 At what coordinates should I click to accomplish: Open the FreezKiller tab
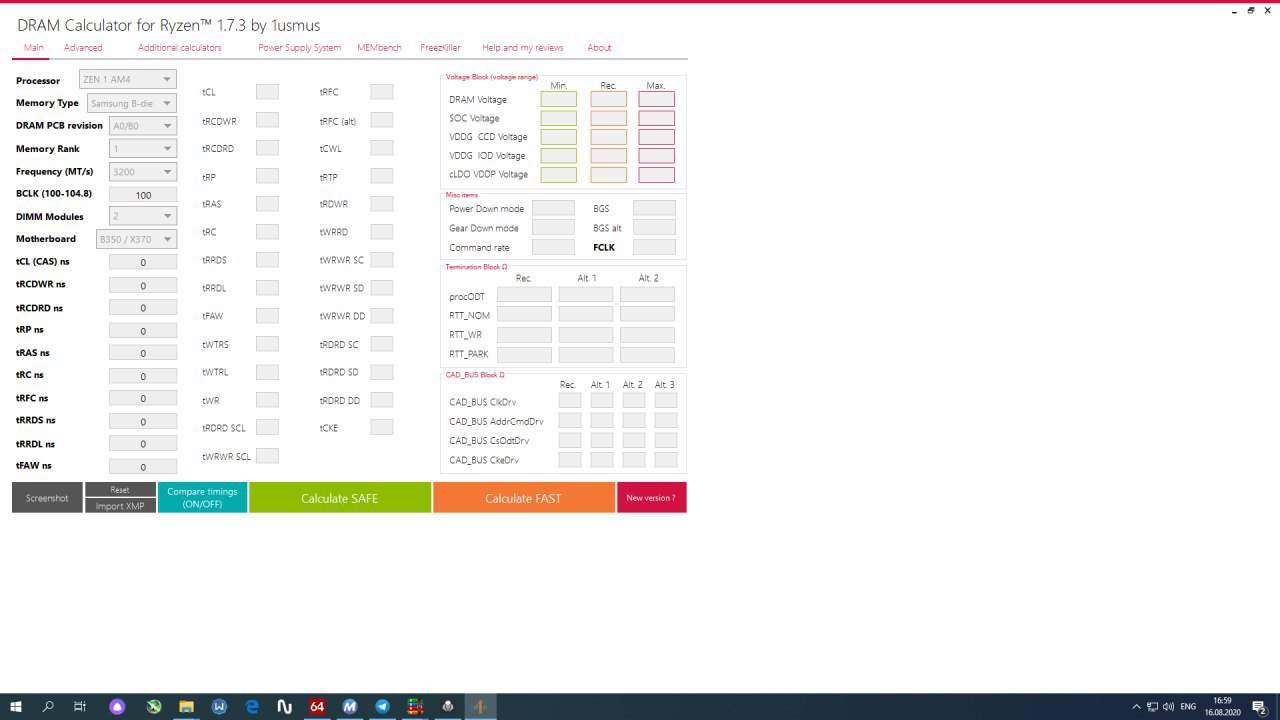pos(441,47)
